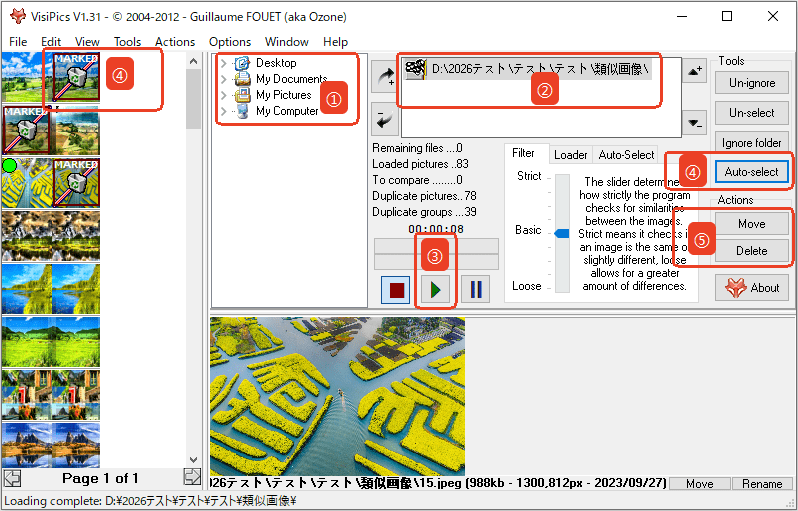Open the Help menu
798x511 pixels.
click(335, 42)
